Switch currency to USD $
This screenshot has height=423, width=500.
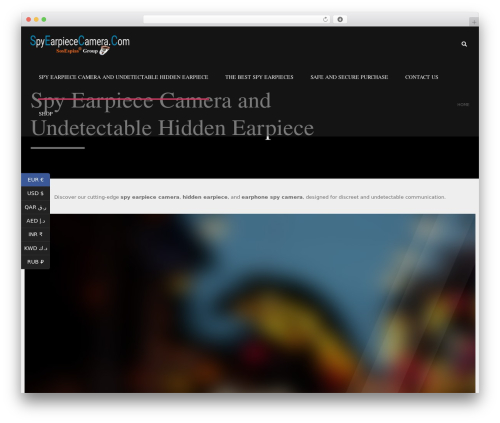pos(35,193)
